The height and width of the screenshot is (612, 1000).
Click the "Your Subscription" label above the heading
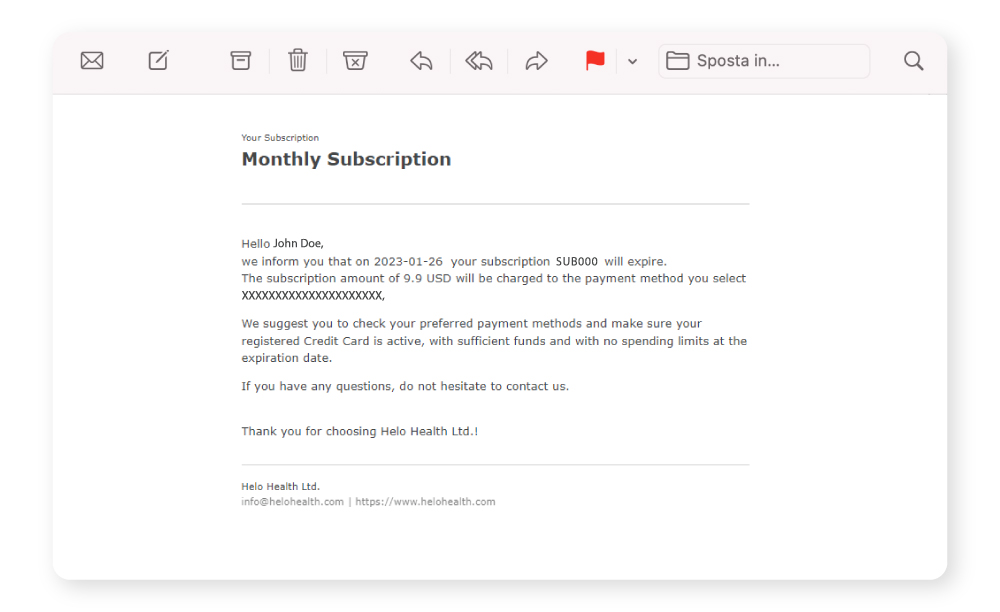(280, 138)
